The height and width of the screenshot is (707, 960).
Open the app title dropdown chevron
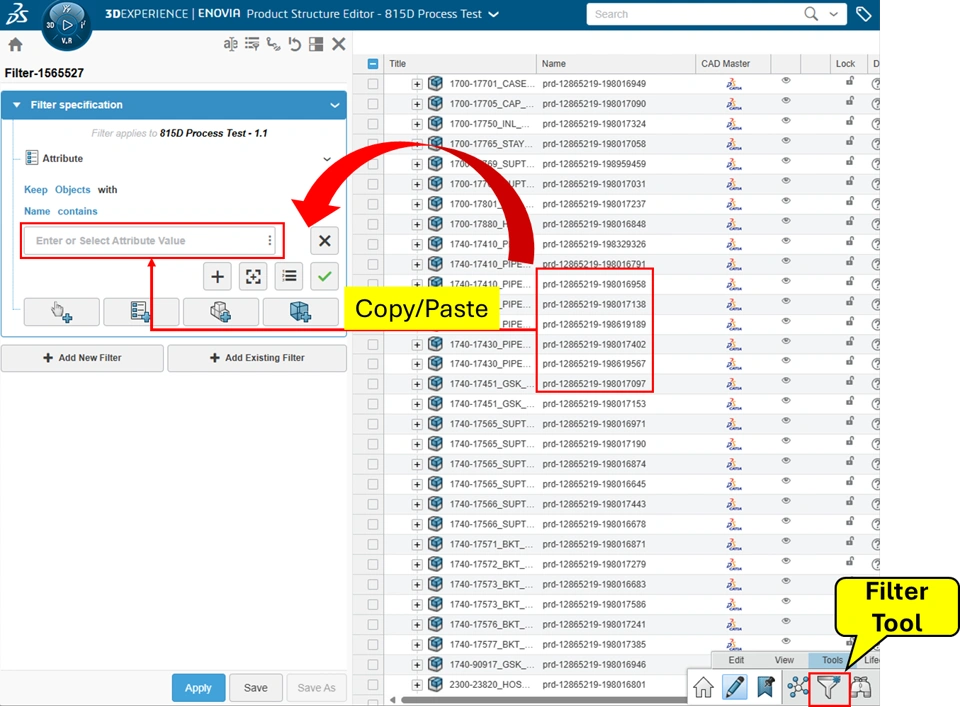pos(493,14)
